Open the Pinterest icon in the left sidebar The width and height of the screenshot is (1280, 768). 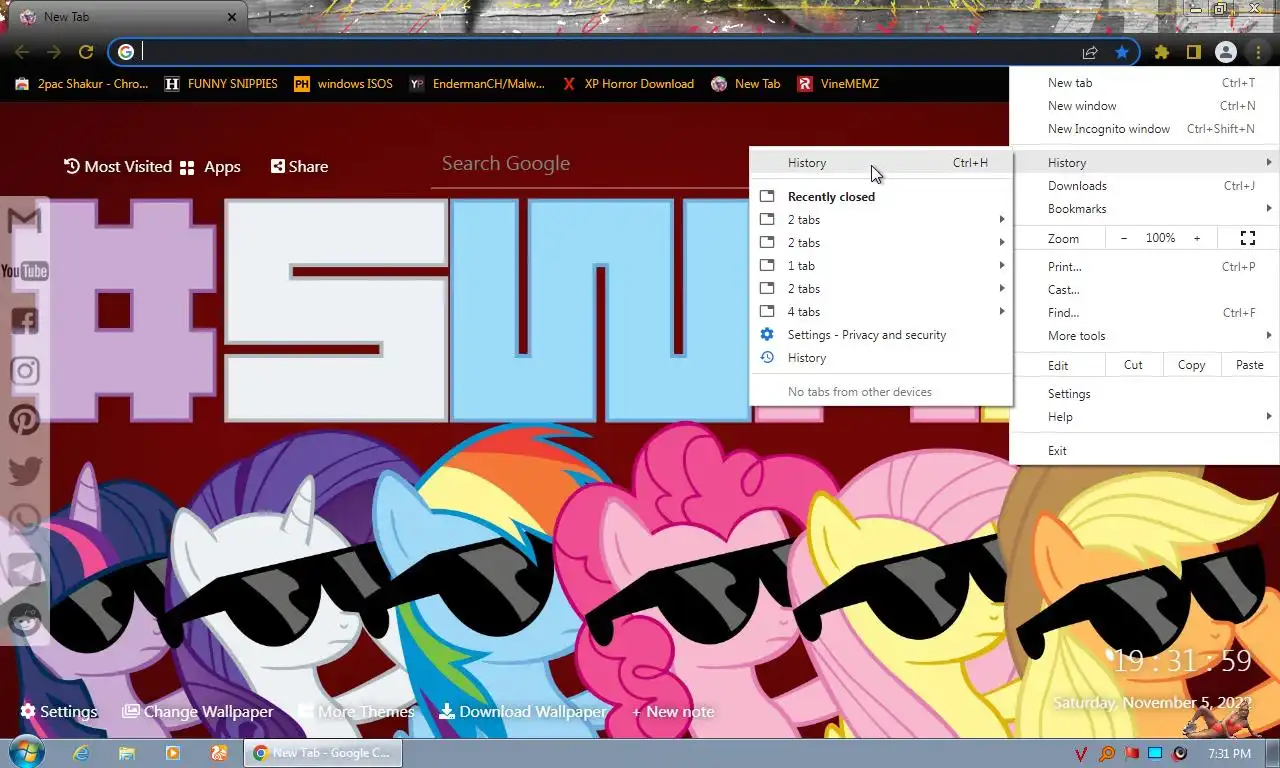pos(25,420)
